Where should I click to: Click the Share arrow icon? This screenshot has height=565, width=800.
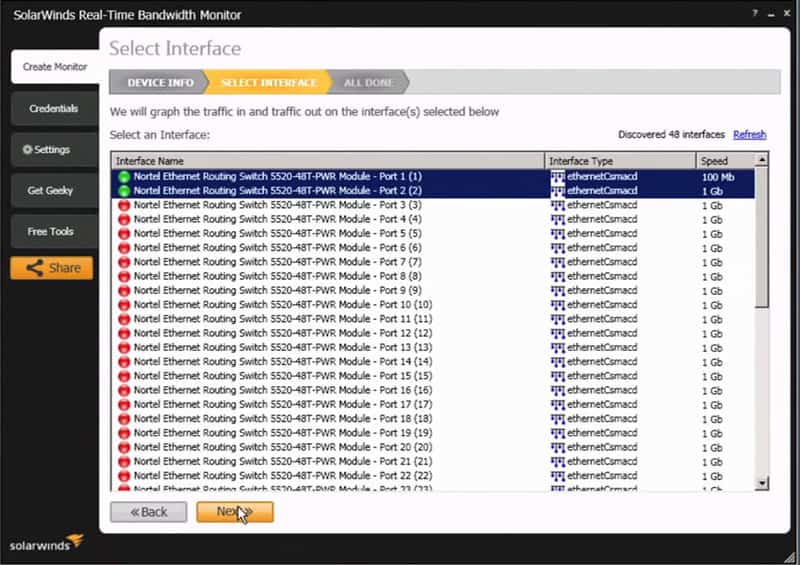click(x=35, y=268)
